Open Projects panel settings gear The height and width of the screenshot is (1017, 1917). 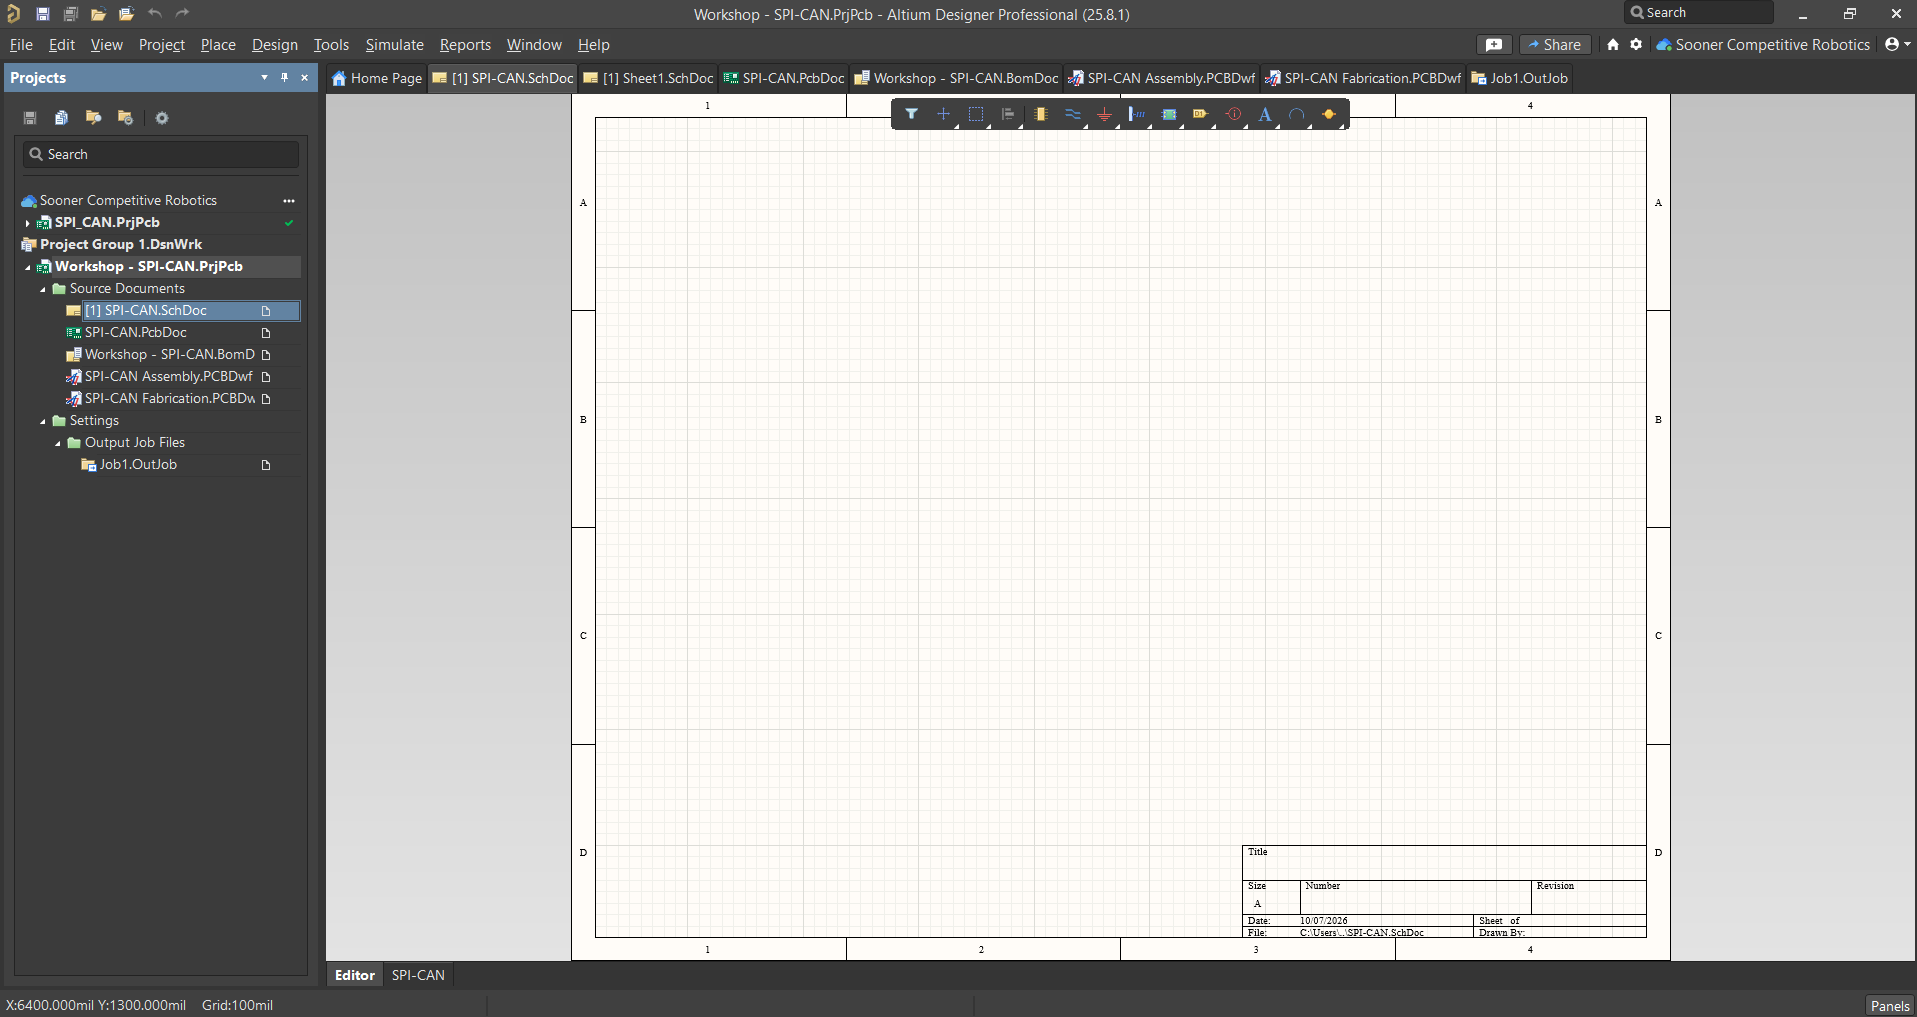(x=162, y=118)
